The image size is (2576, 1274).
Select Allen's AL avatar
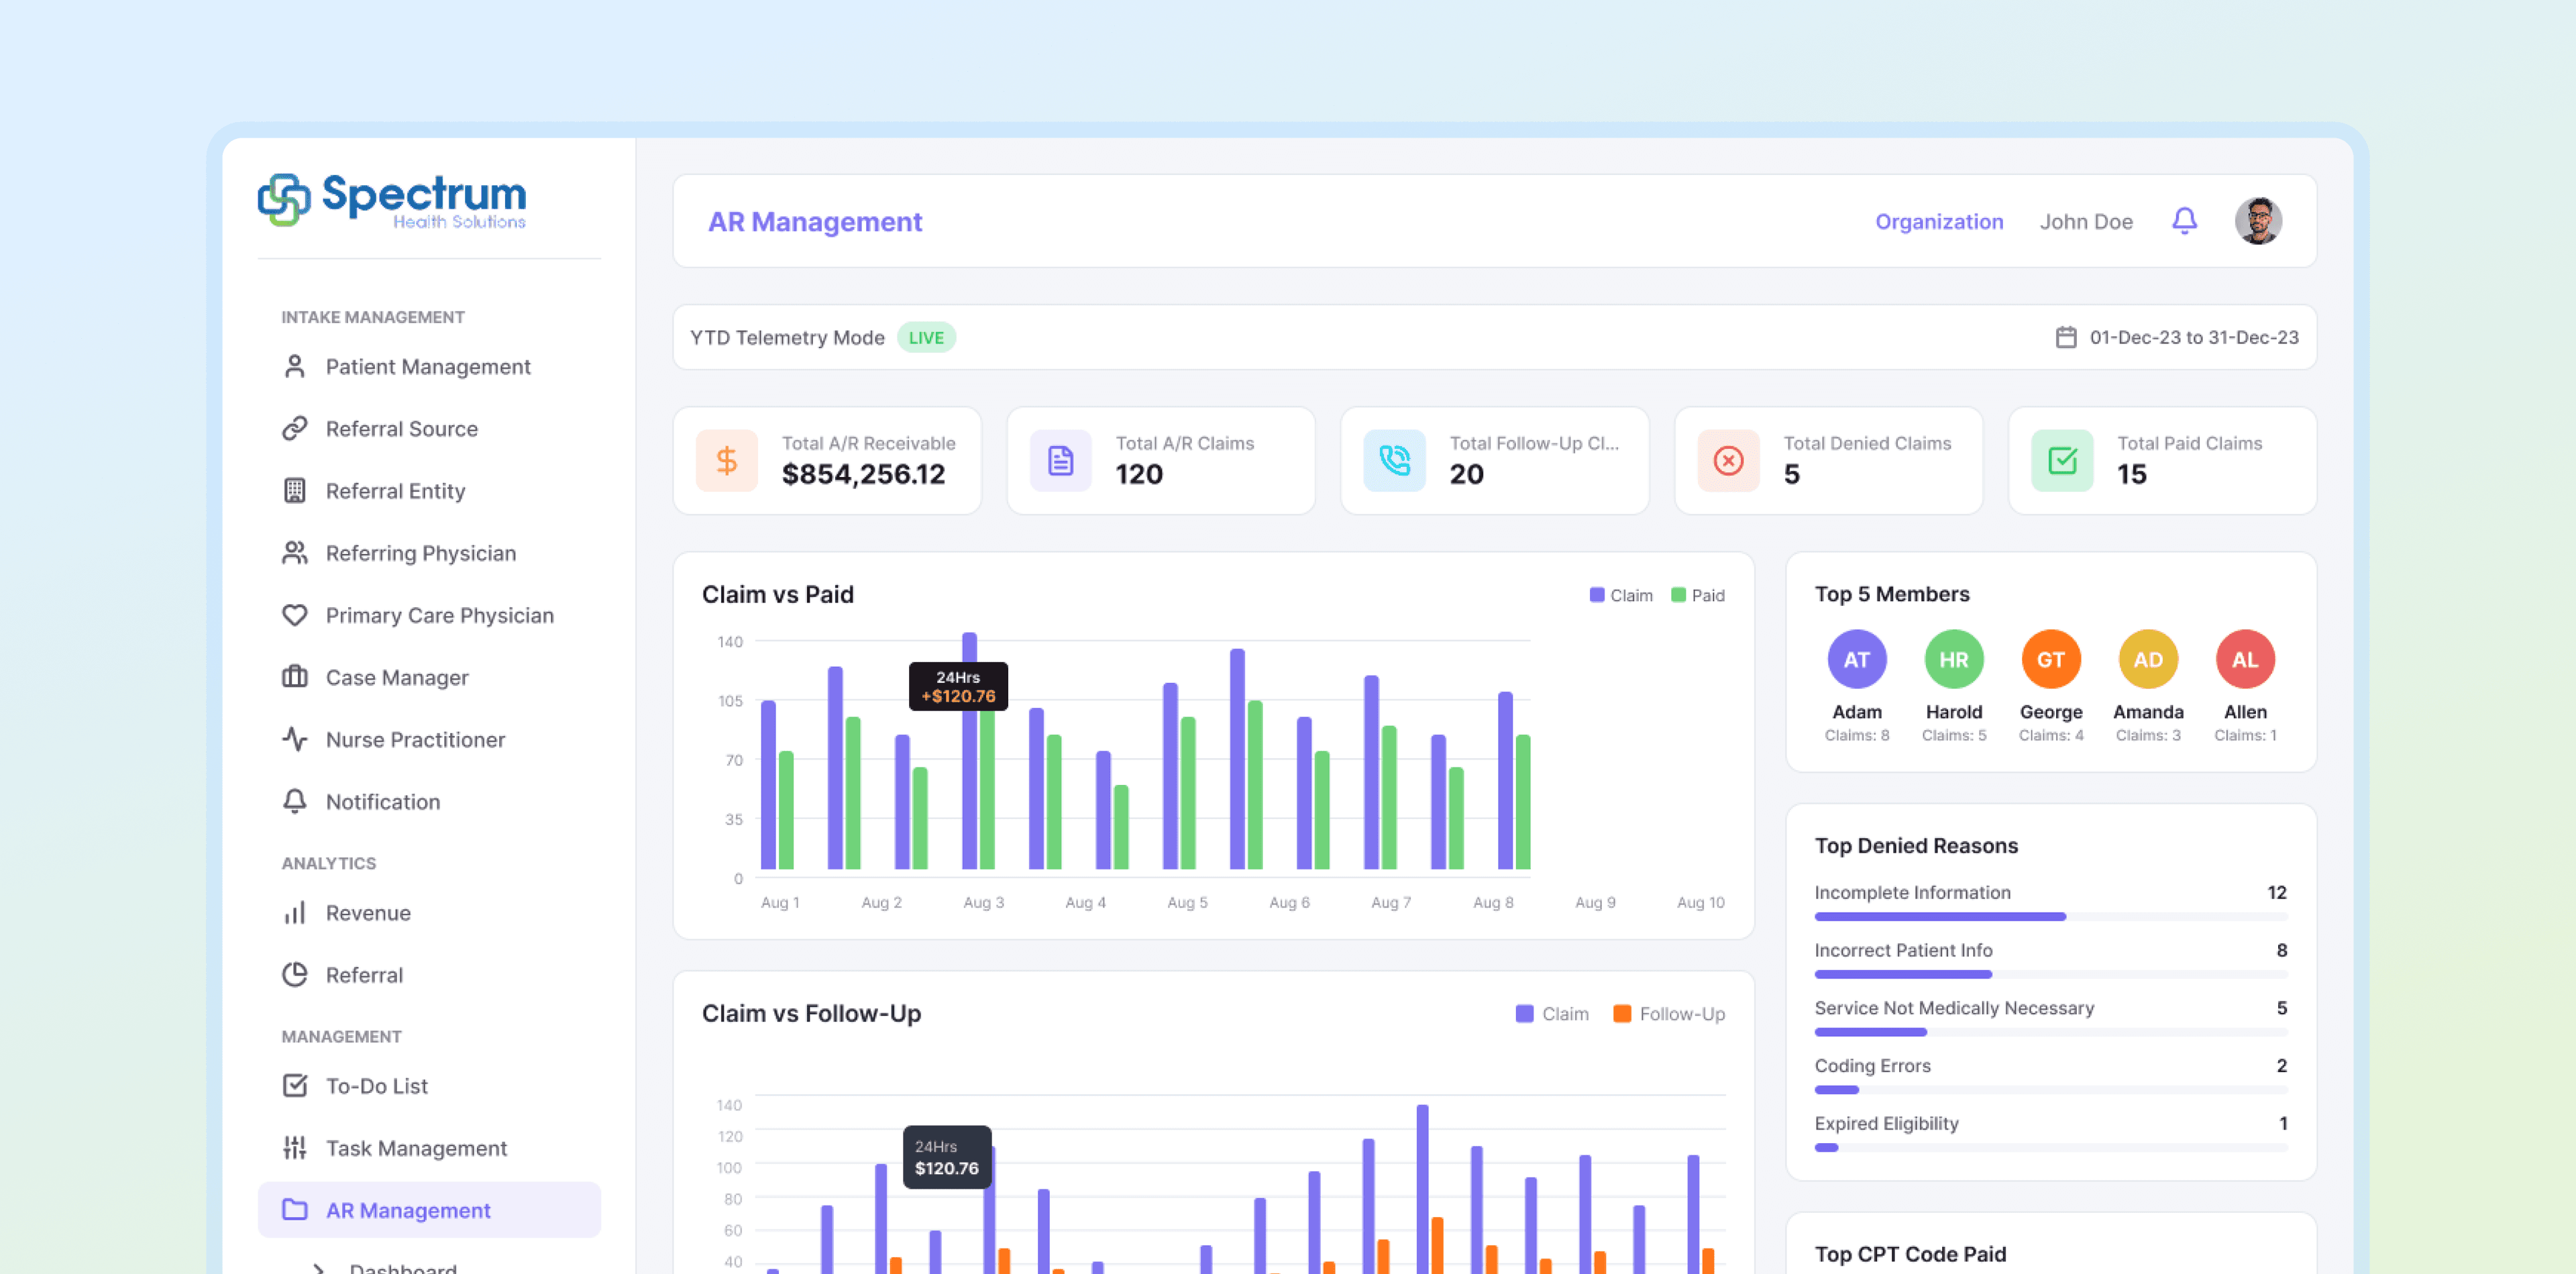pyautogui.click(x=2245, y=659)
